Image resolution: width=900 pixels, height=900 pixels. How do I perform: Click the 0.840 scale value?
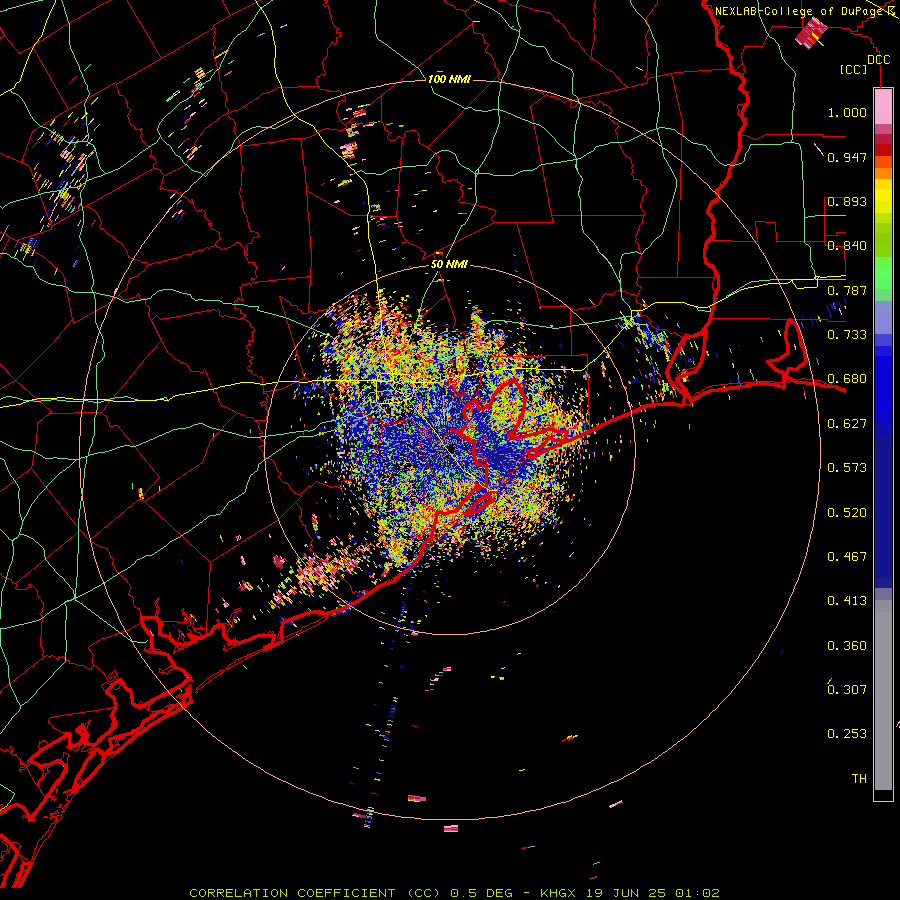pos(847,246)
